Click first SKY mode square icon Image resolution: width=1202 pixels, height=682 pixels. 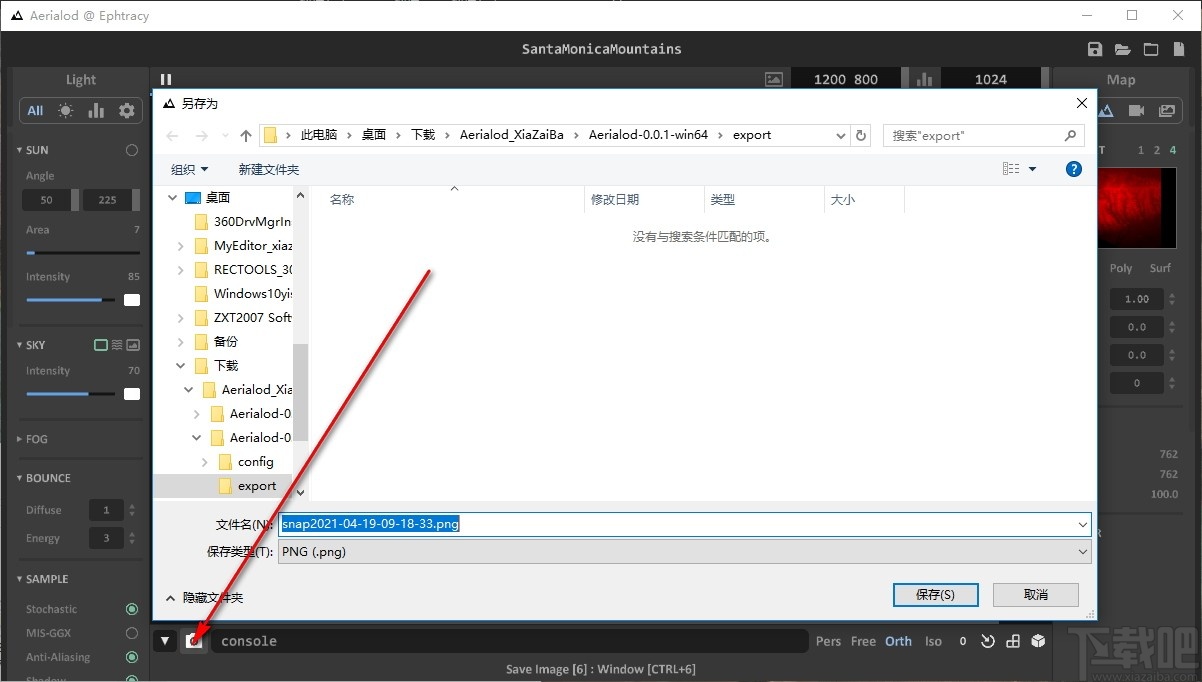pyautogui.click(x=100, y=345)
